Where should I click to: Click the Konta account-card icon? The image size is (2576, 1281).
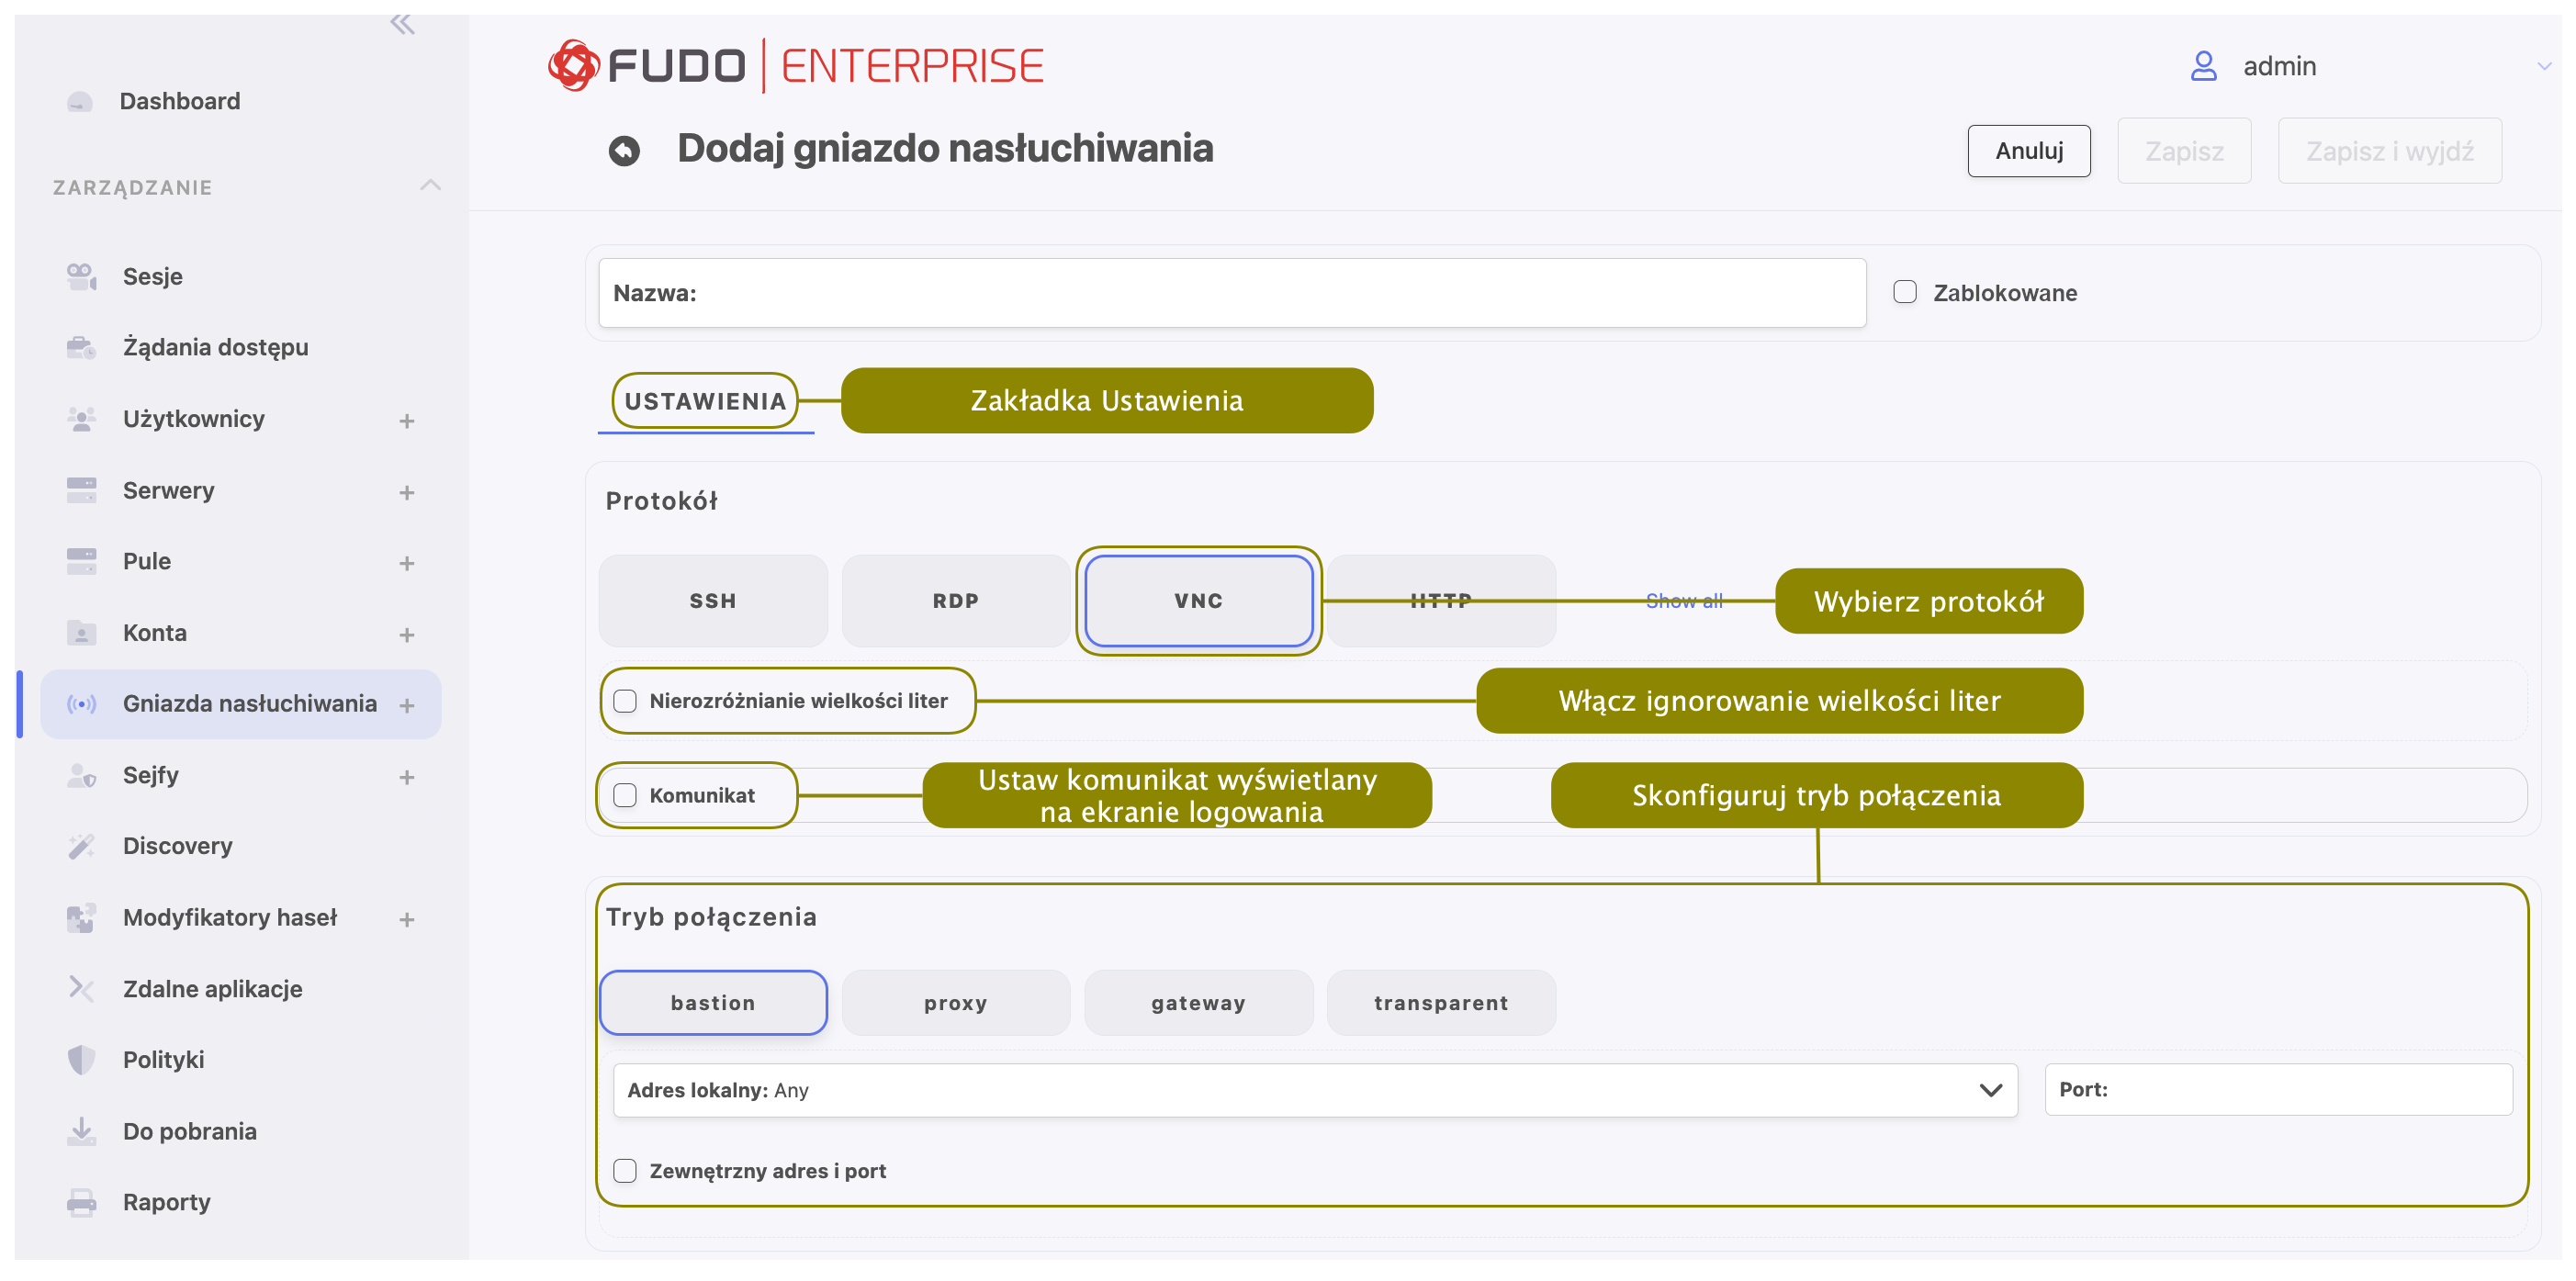81,634
